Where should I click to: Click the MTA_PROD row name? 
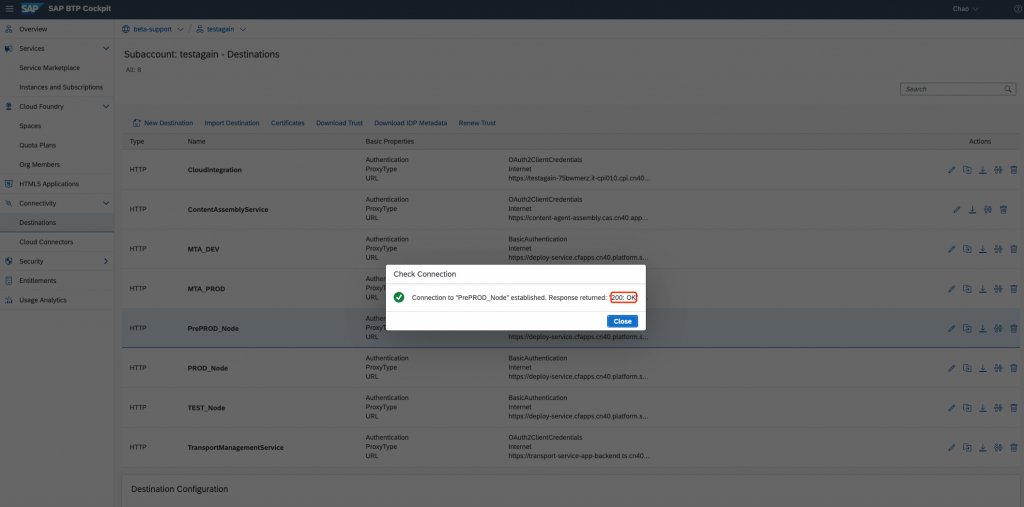point(206,289)
